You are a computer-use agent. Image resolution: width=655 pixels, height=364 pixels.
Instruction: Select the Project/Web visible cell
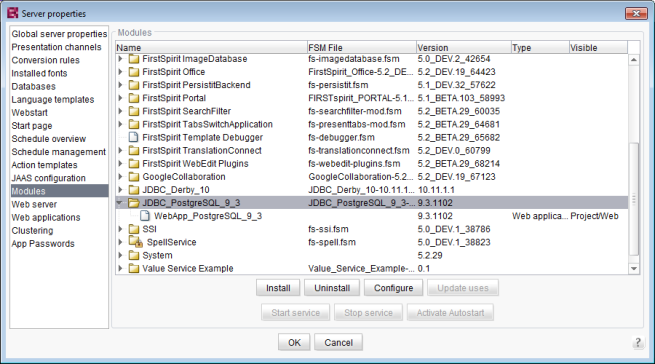pos(594,216)
